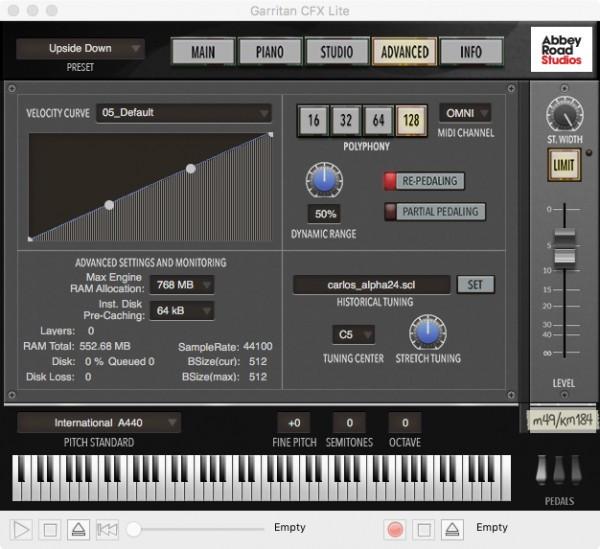Toggle the RE-PEDALING switch
The width and height of the screenshot is (600, 549).
coord(424,181)
